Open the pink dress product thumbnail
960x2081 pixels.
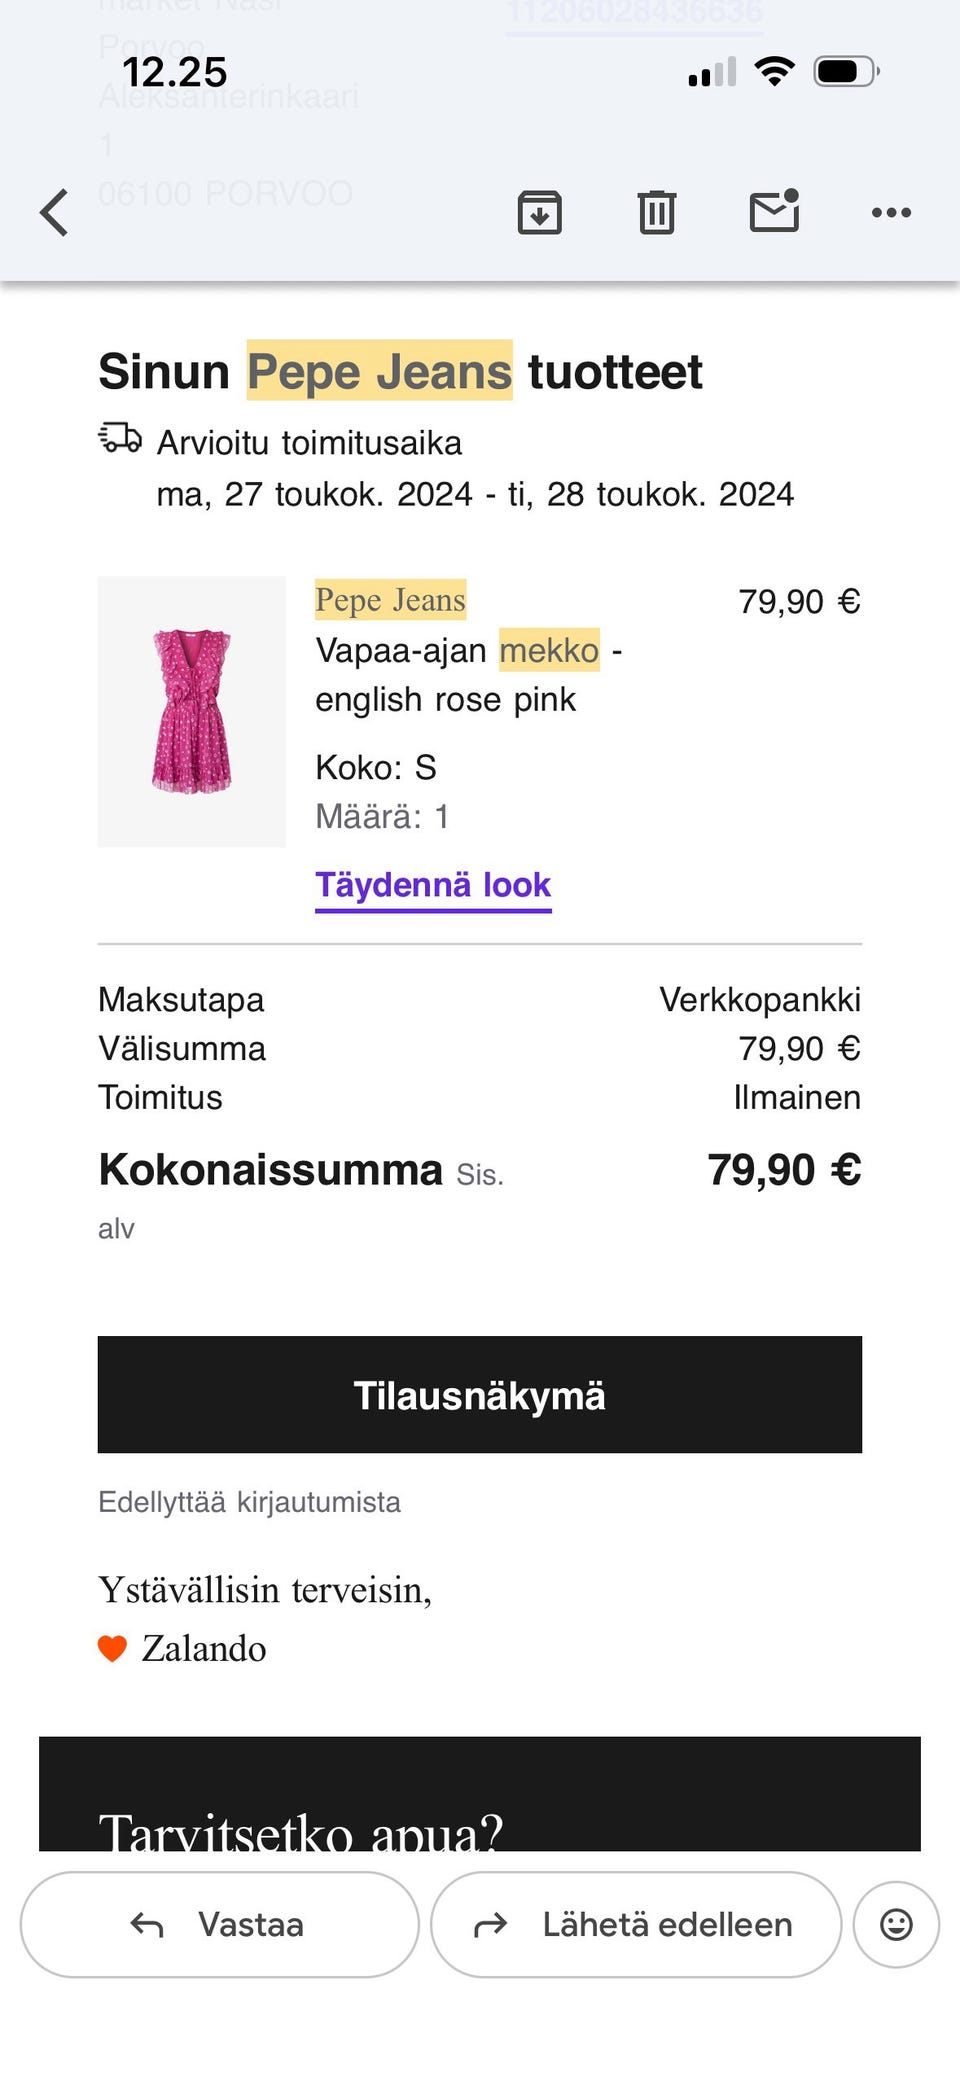pos(191,711)
